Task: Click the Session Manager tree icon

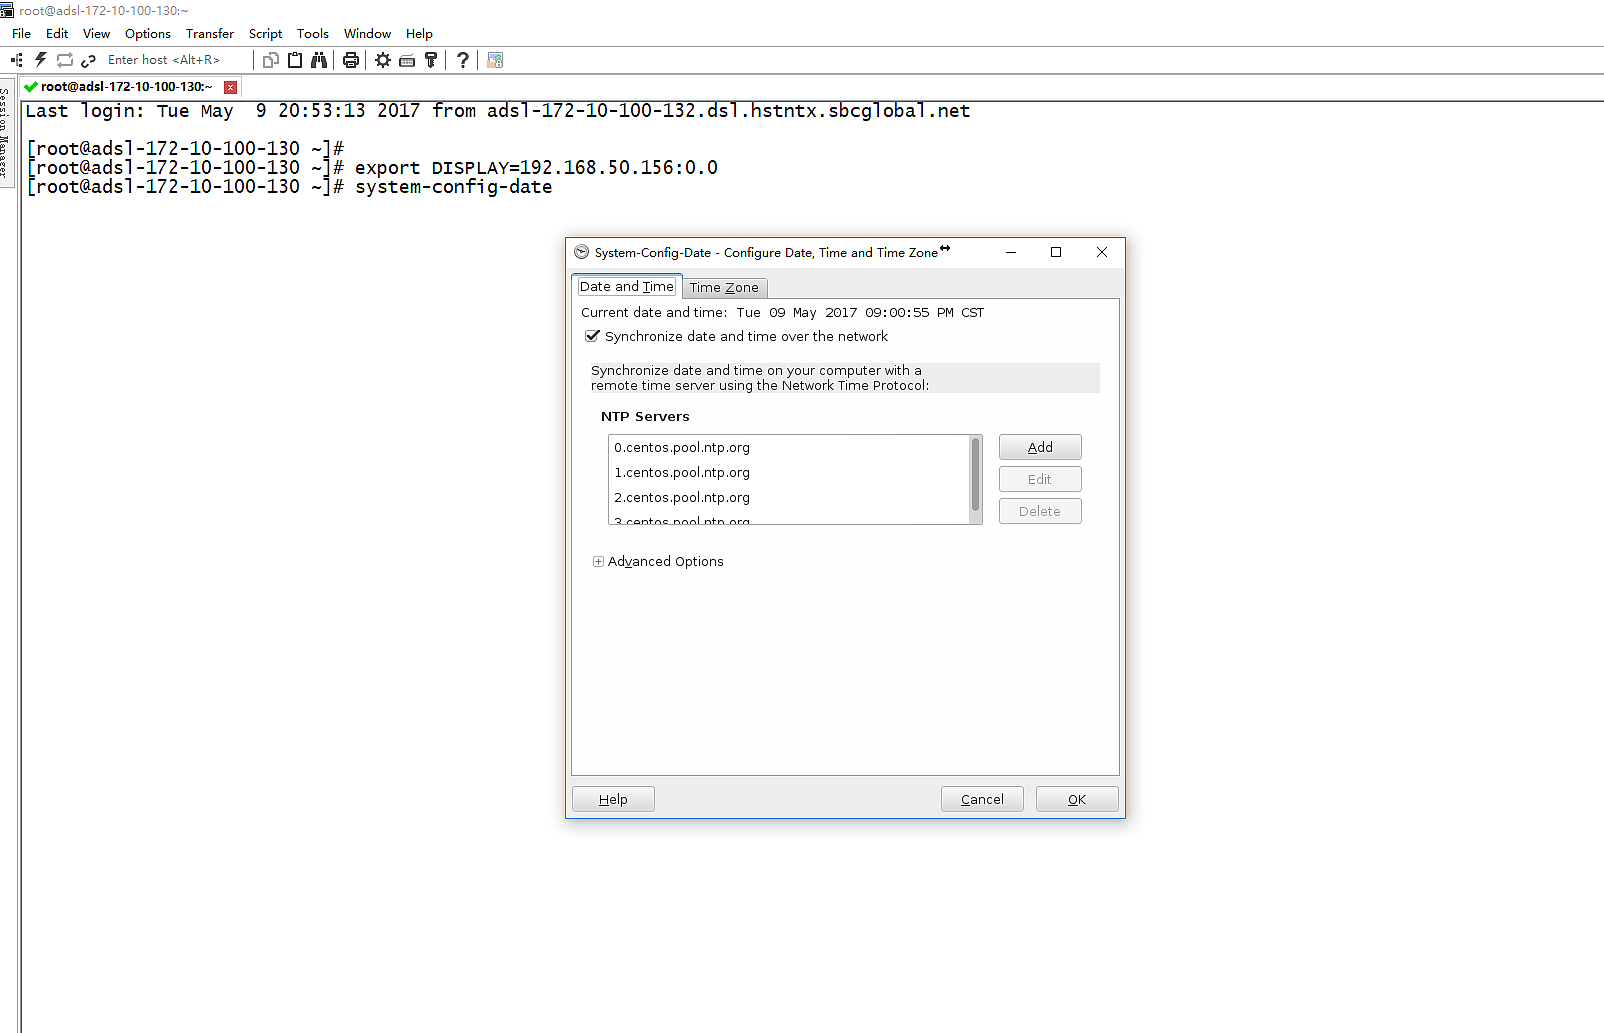Action: tap(16, 60)
